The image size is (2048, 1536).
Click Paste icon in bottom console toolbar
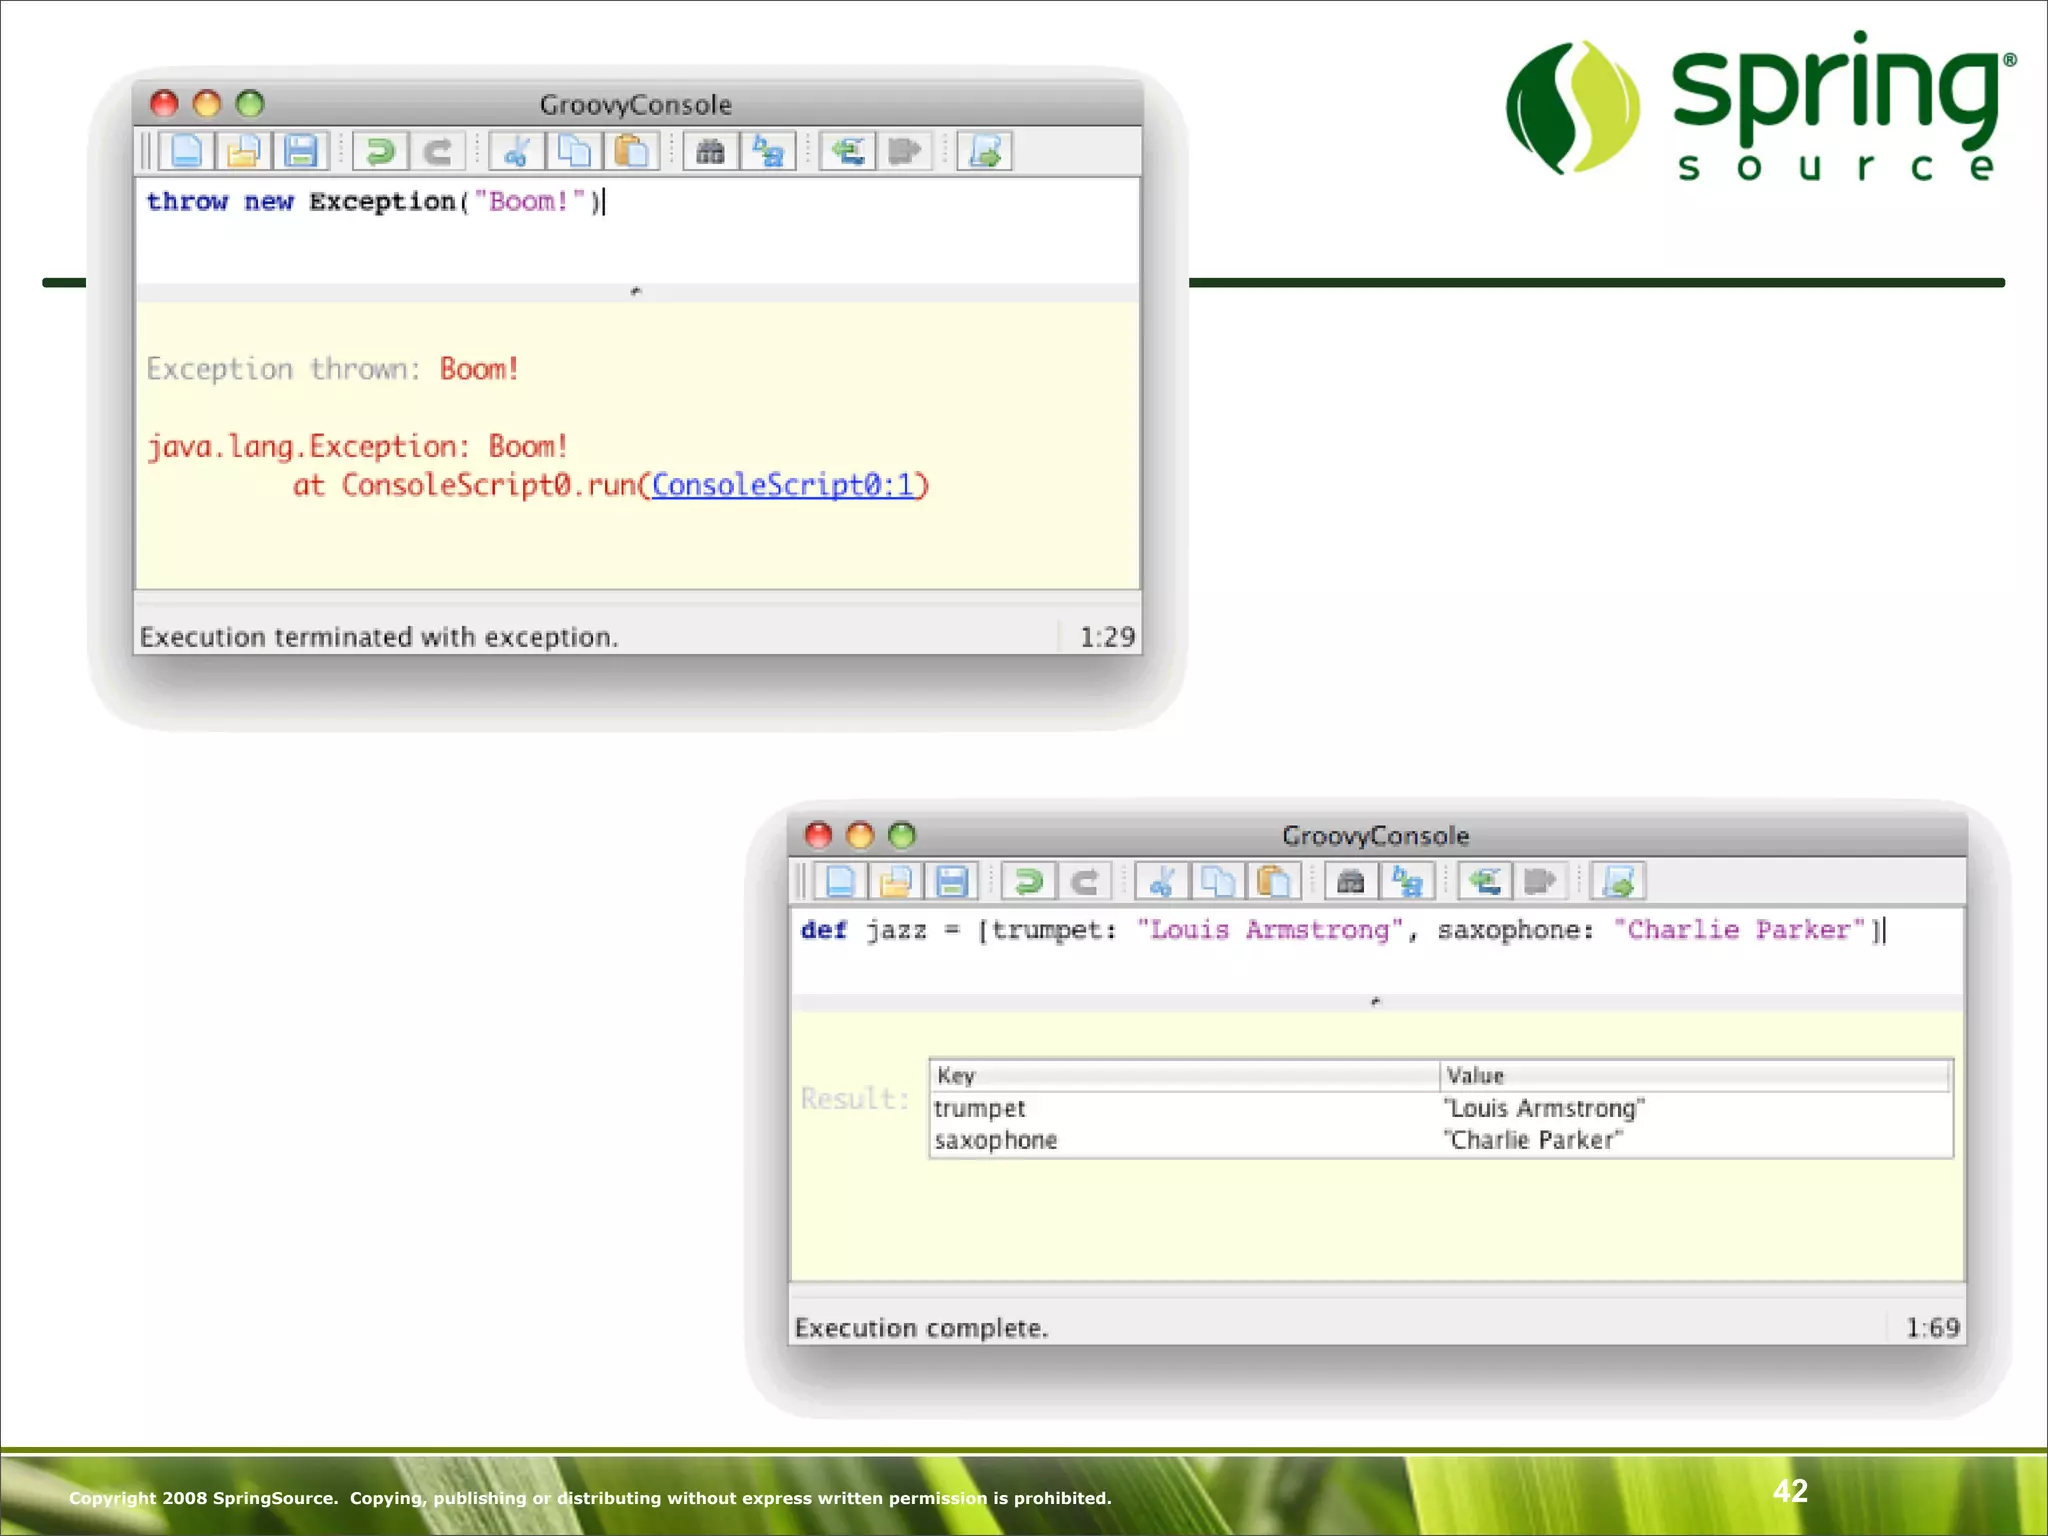(1274, 882)
